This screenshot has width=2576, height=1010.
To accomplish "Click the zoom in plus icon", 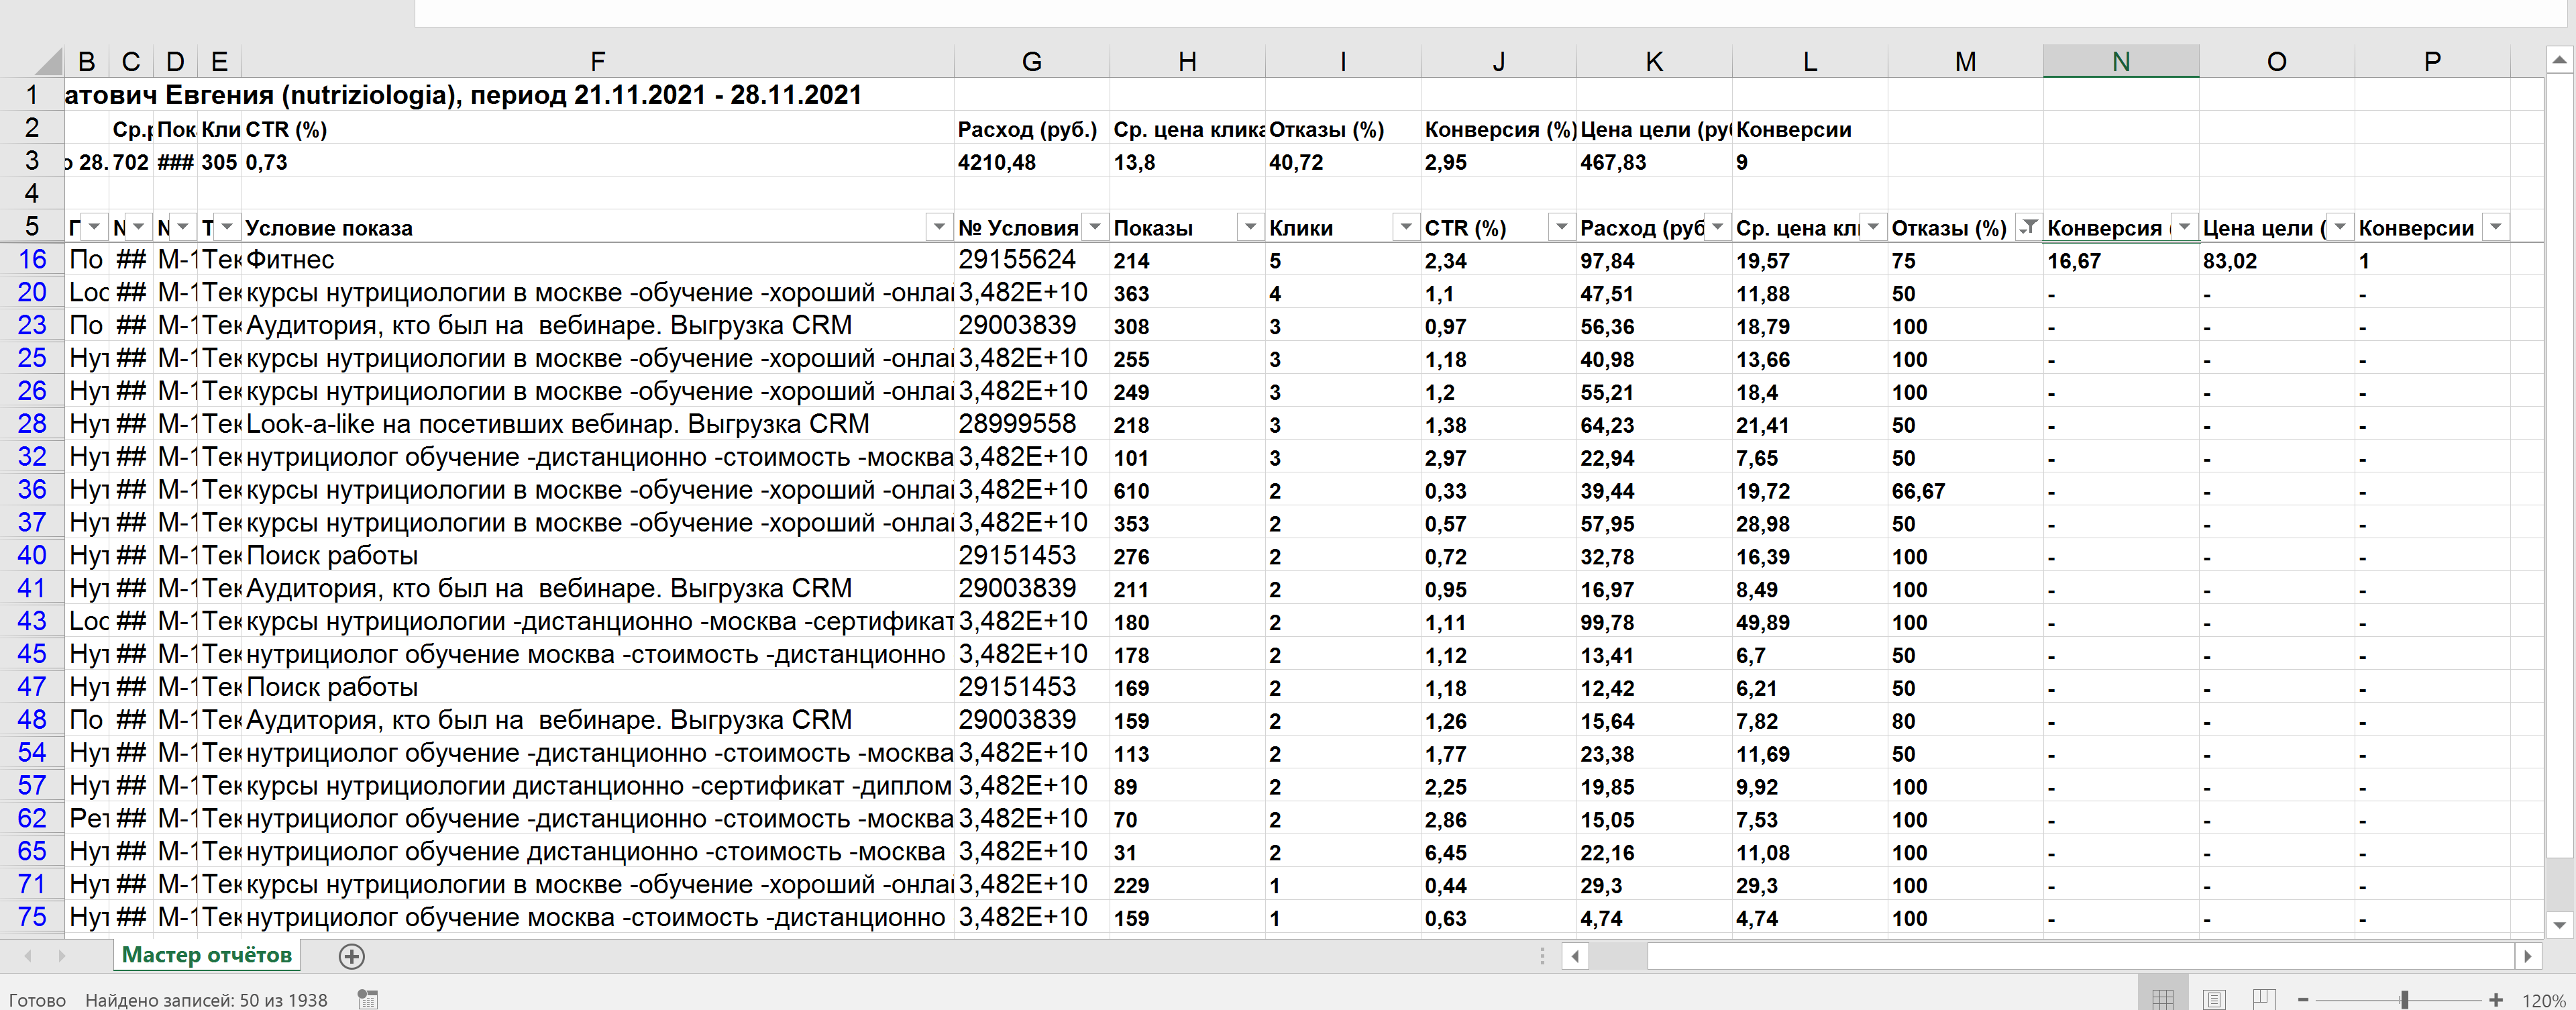I will point(2496,999).
